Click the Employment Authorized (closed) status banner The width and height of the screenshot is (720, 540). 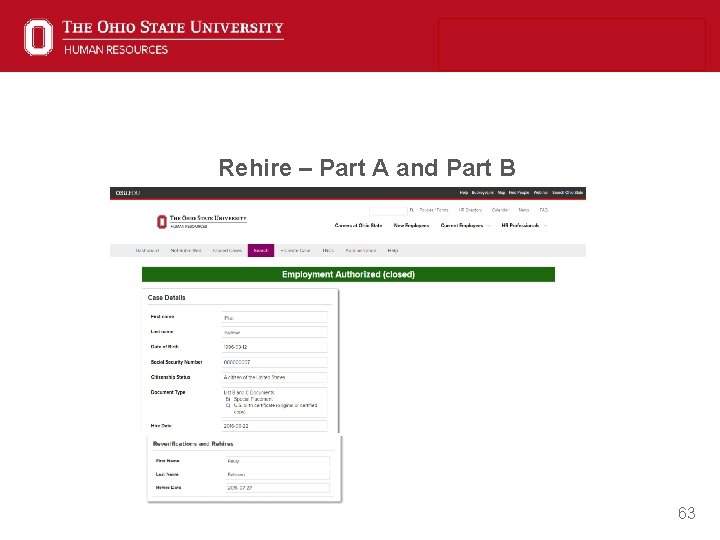point(348,275)
